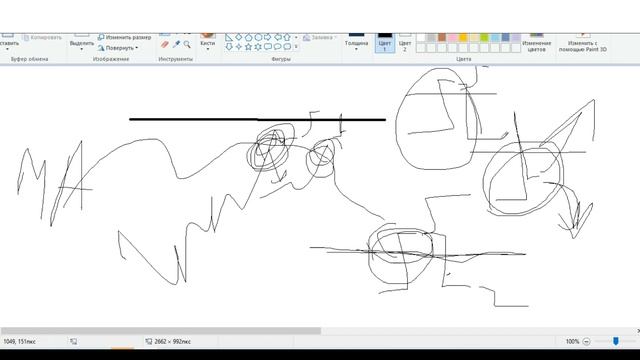Image resolution: width=640 pixels, height=360 pixels.
Task: Pick the steel blue color swatch
Action: coord(506,38)
